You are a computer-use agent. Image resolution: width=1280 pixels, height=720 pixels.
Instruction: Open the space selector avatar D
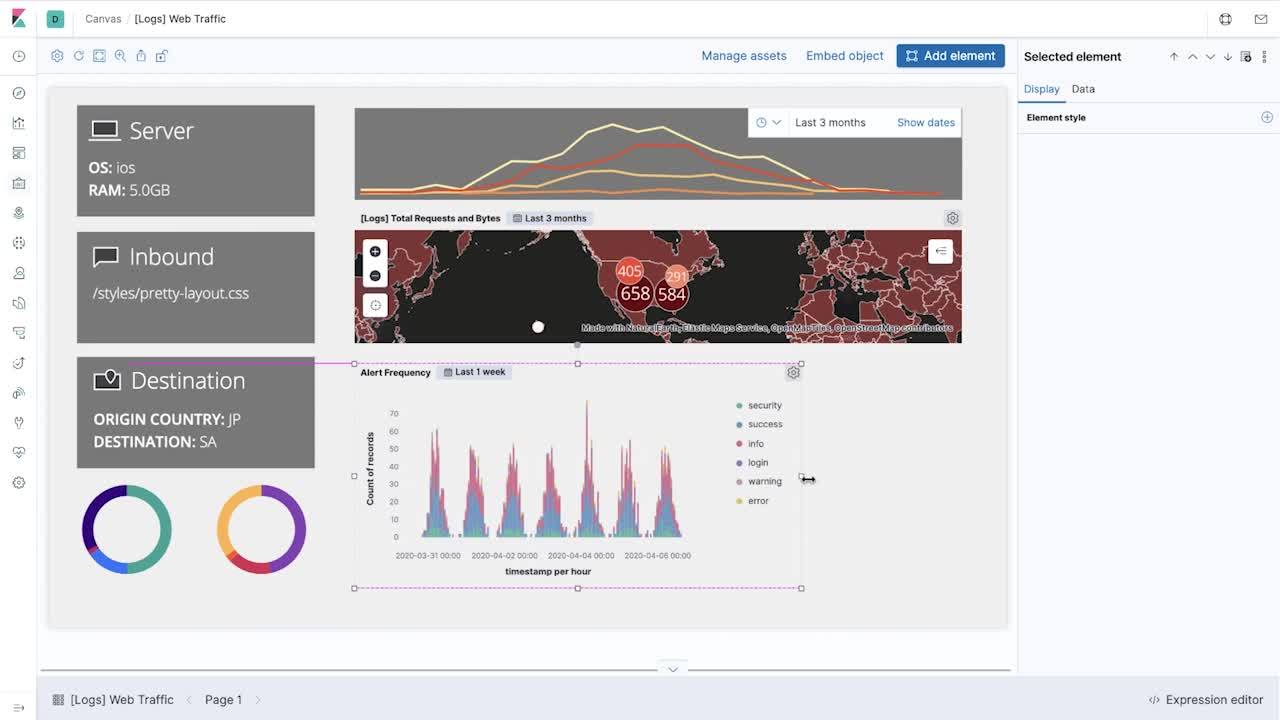[x=55, y=19]
